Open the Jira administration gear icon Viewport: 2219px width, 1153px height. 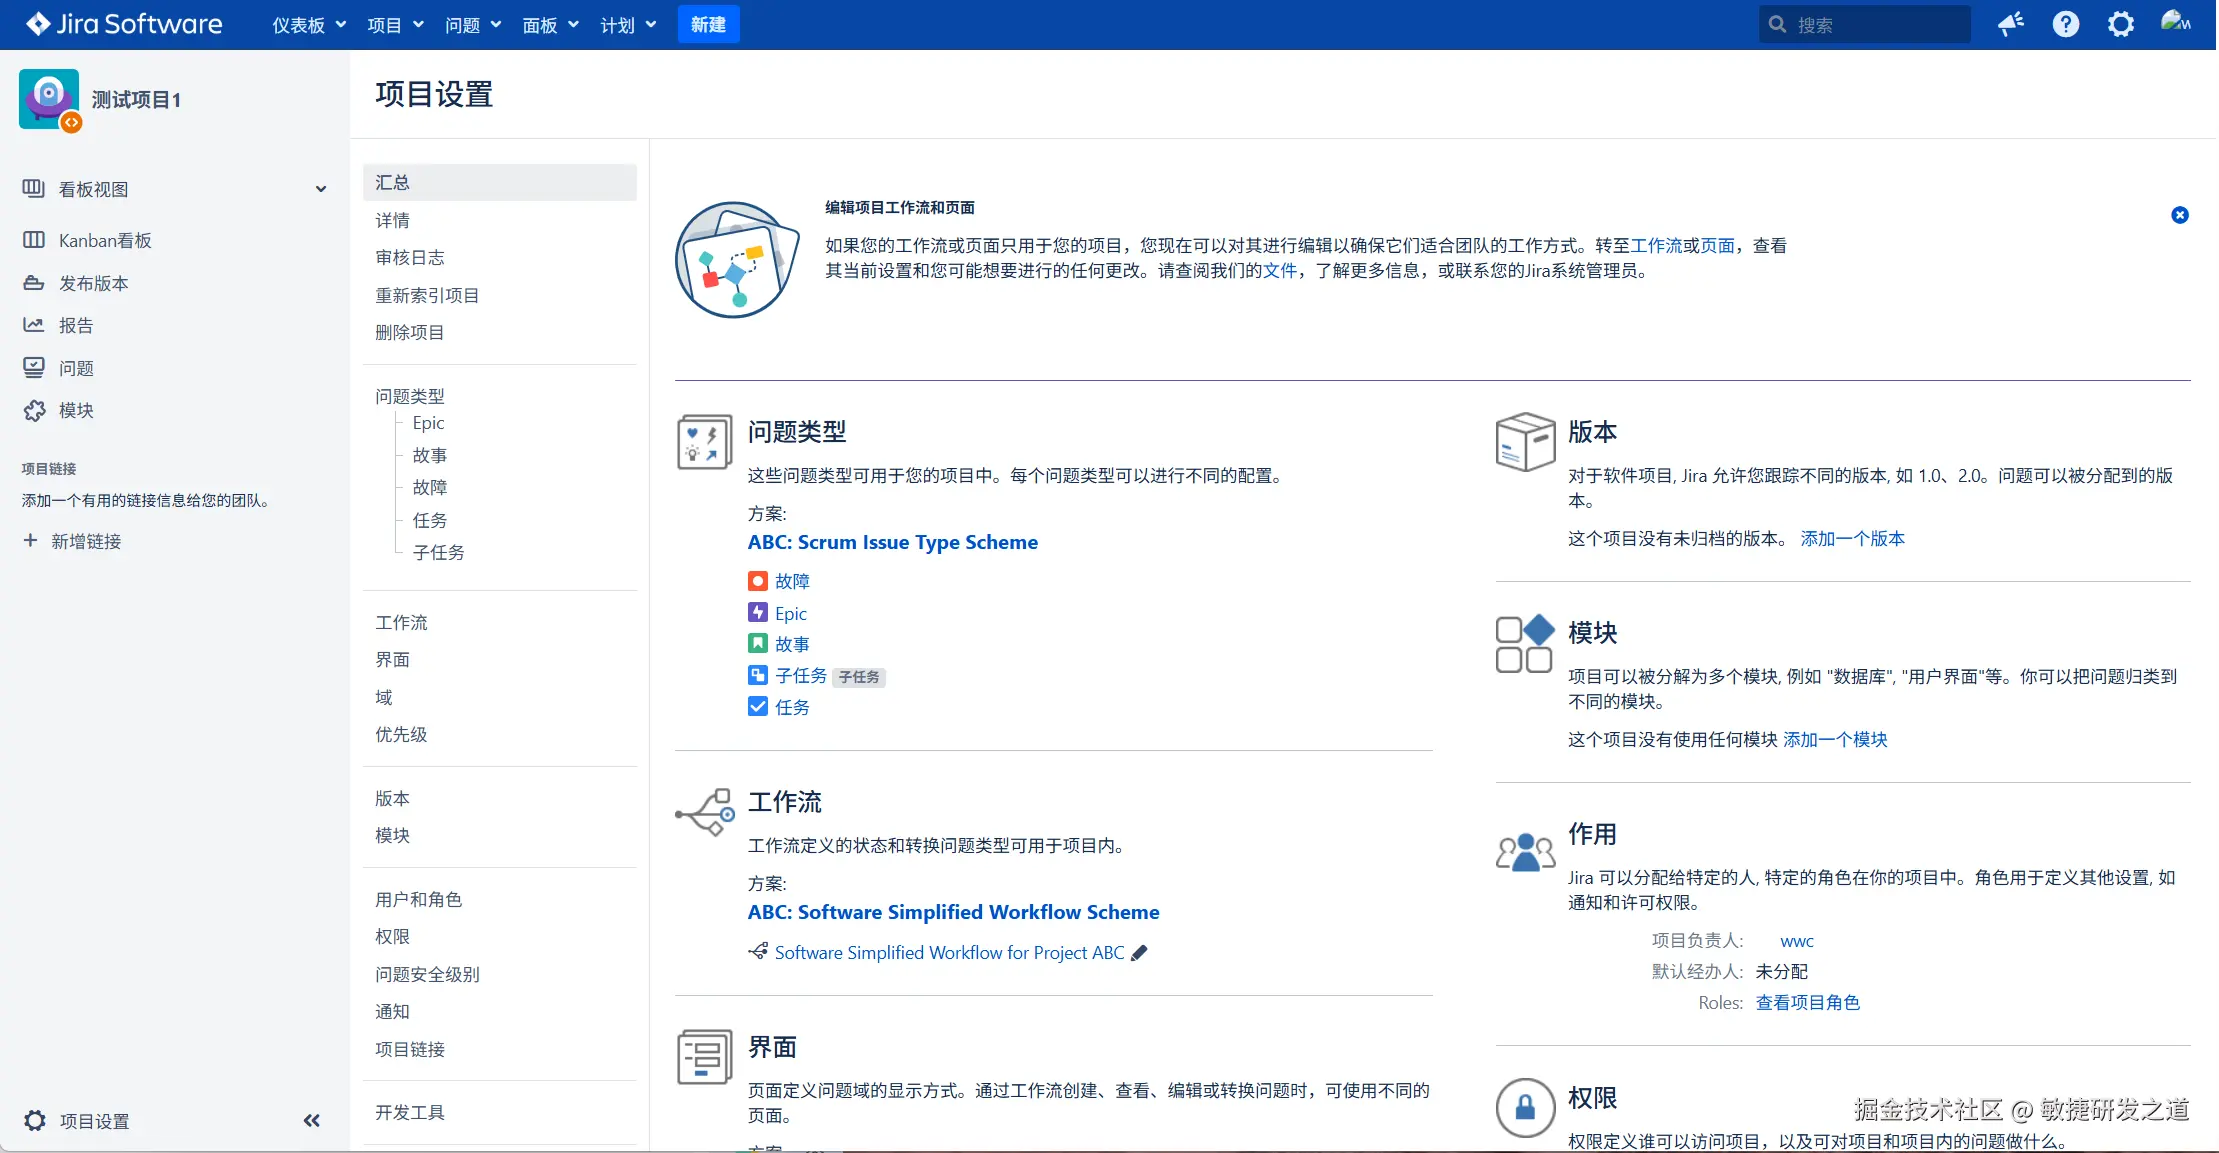click(x=2120, y=24)
